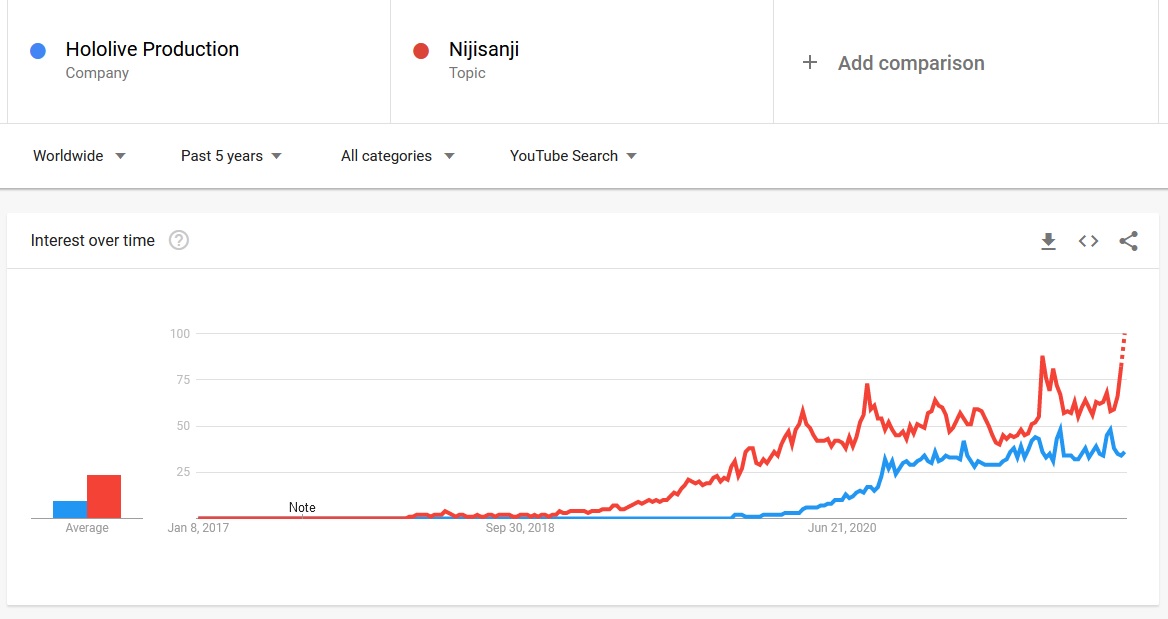Open the Past 5 years time range dropdown
1168x619 pixels.
pyautogui.click(x=231, y=156)
